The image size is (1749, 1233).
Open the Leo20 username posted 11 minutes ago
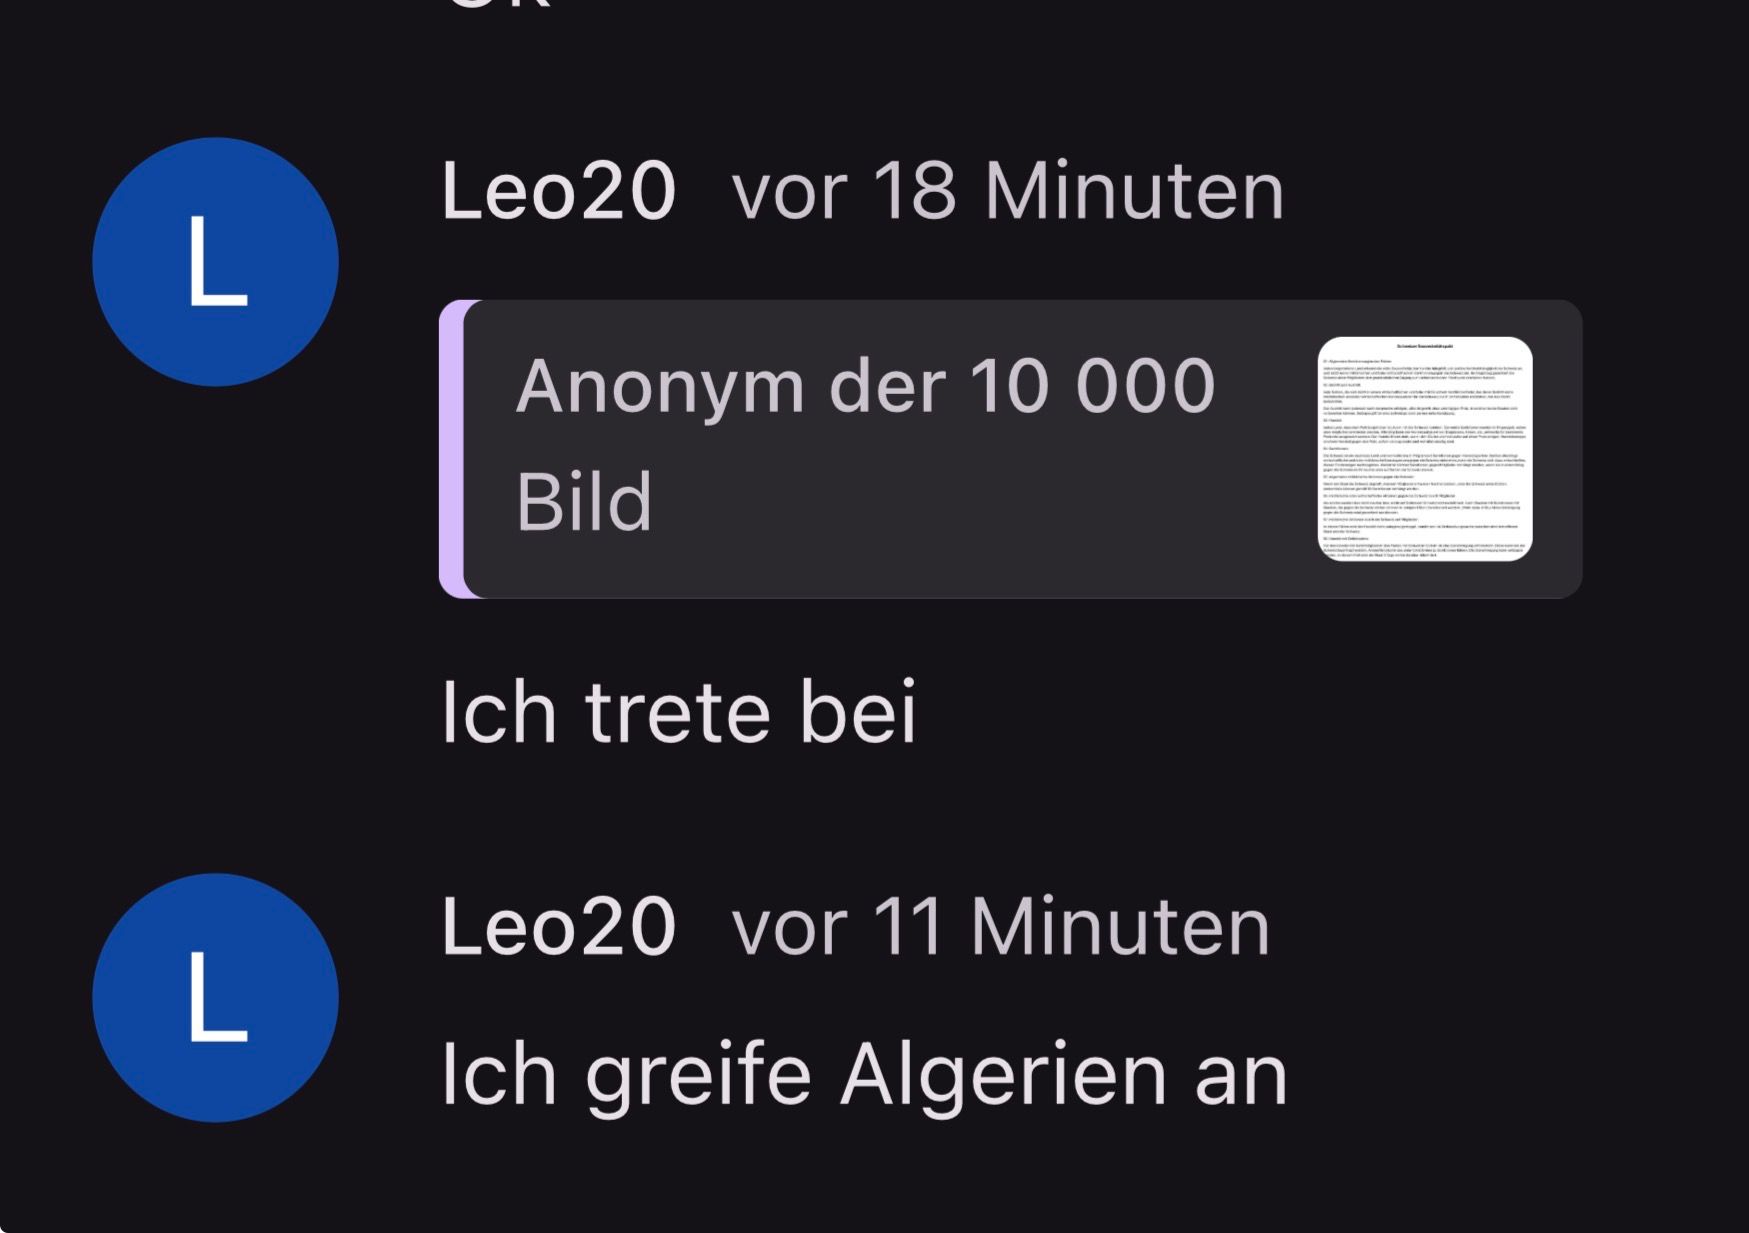click(559, 926)
